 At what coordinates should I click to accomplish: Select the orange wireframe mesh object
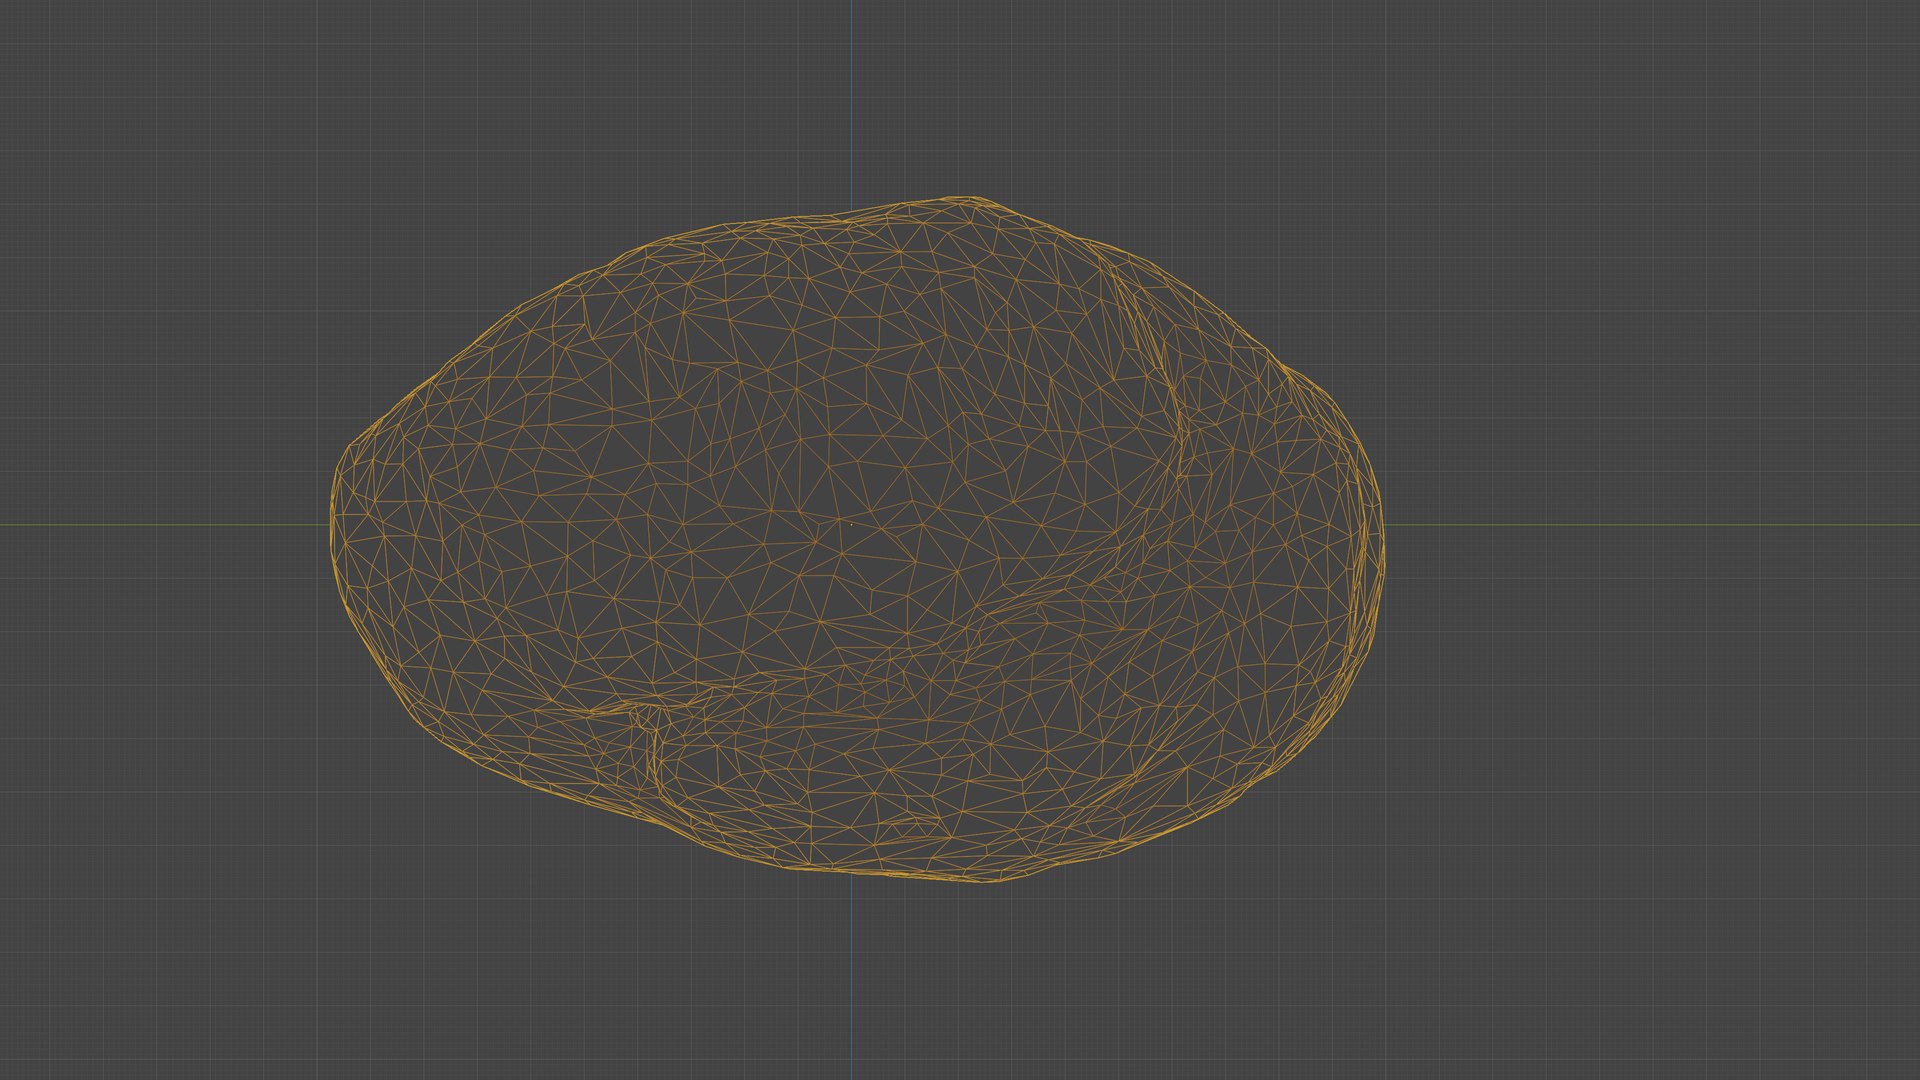pos(858,540)
